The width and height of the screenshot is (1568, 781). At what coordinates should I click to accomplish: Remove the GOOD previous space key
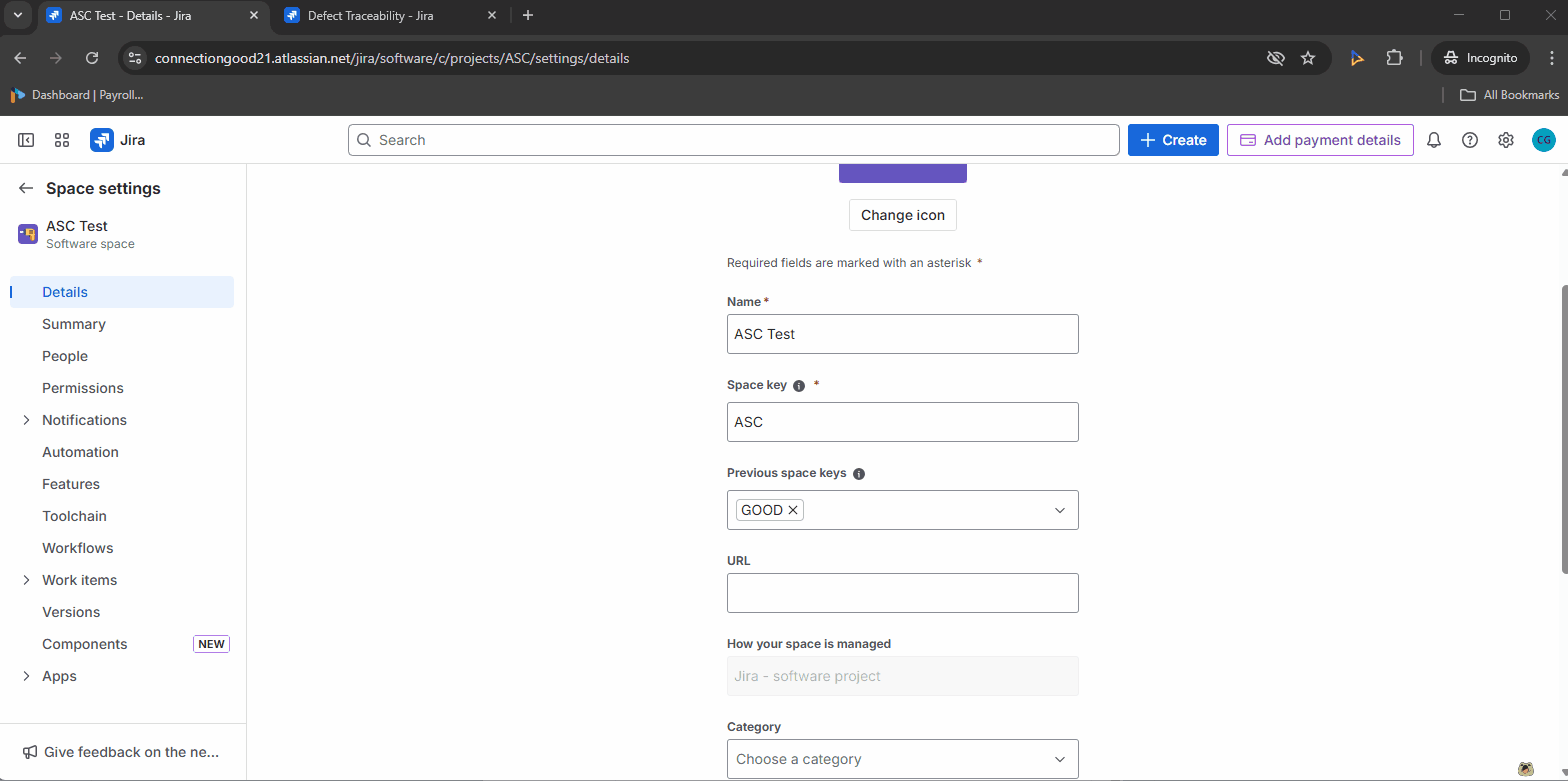pos(793,510)
